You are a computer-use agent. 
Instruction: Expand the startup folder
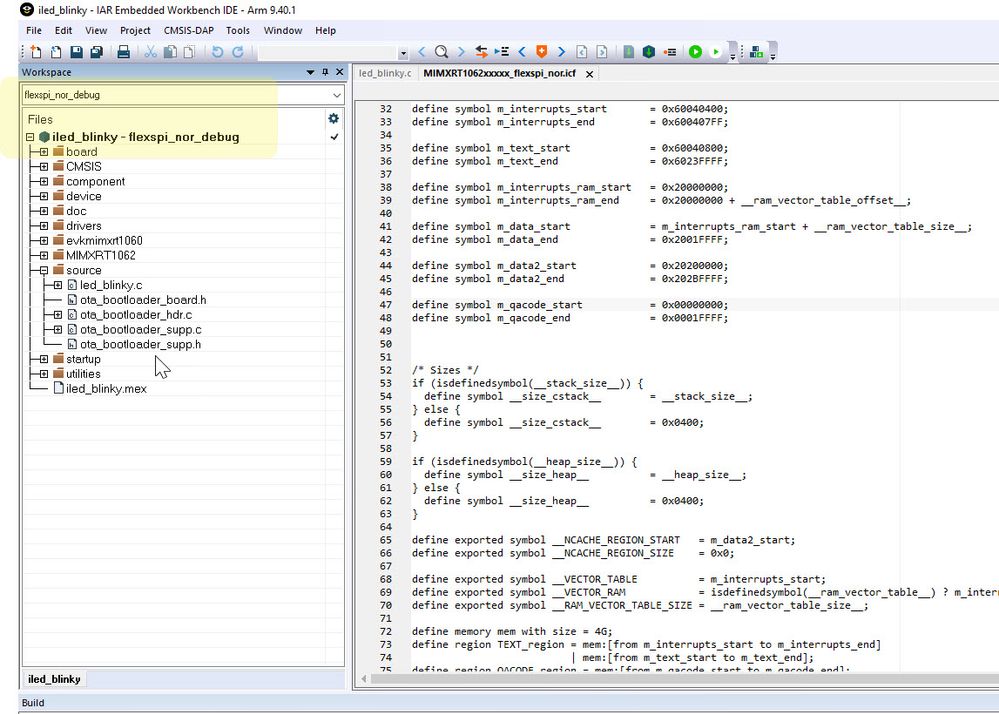pos(44,359)
